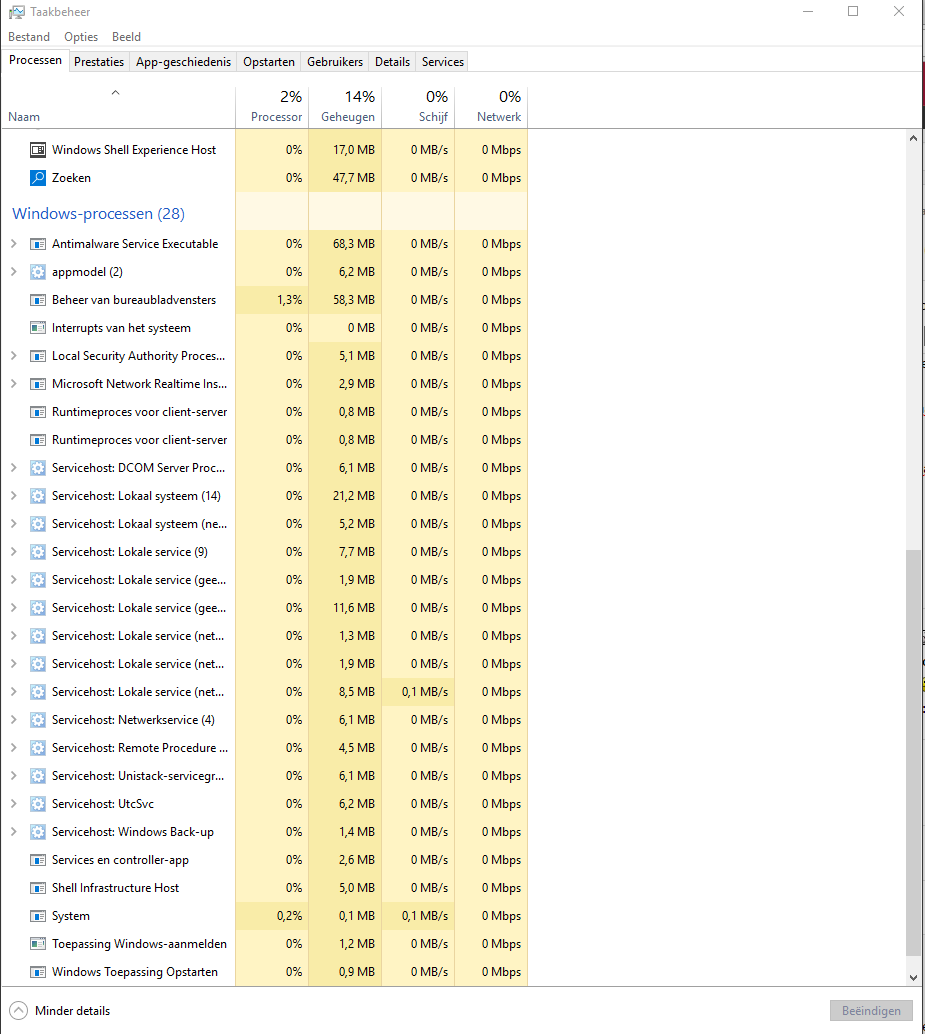Viewport: 925px width, 1034px height.
Task: Expand the appmodel (2) group
Action: [x=14, y=272]
